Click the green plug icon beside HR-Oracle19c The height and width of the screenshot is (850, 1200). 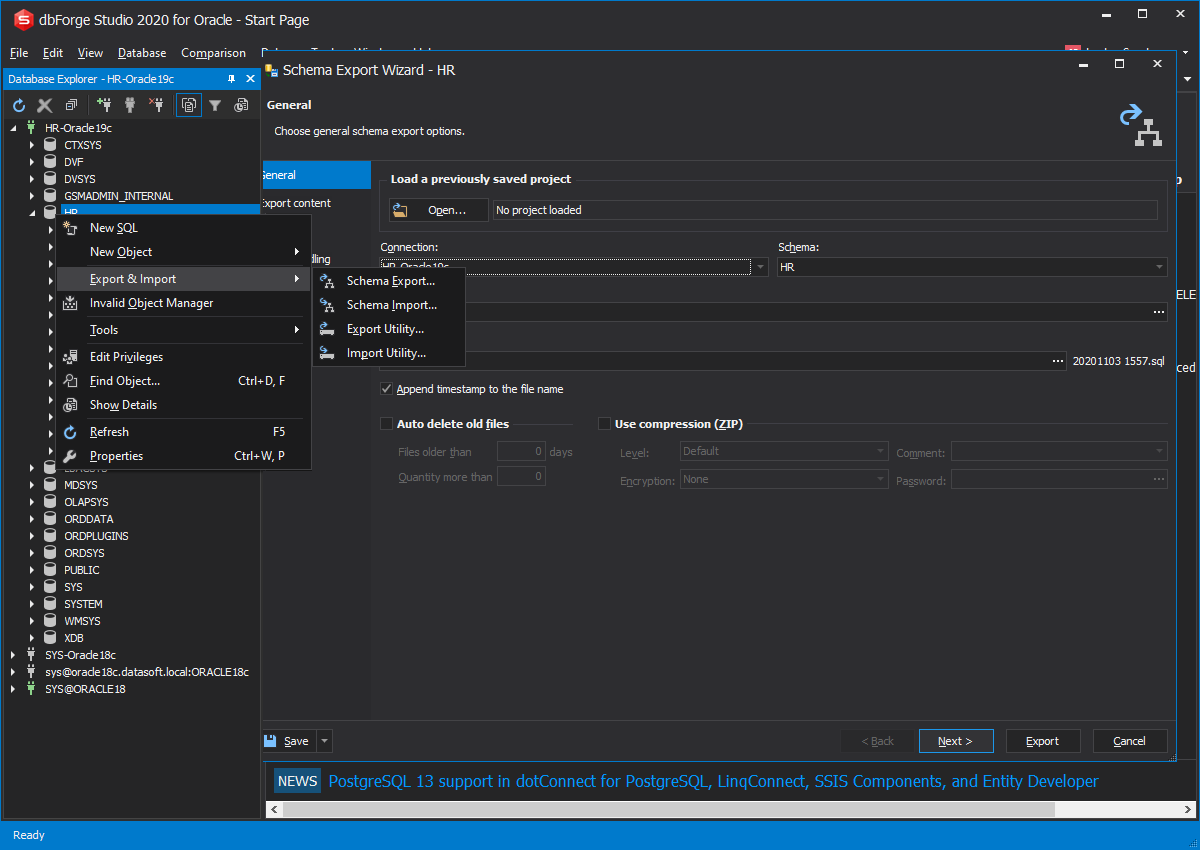click(x=31, y=128)
